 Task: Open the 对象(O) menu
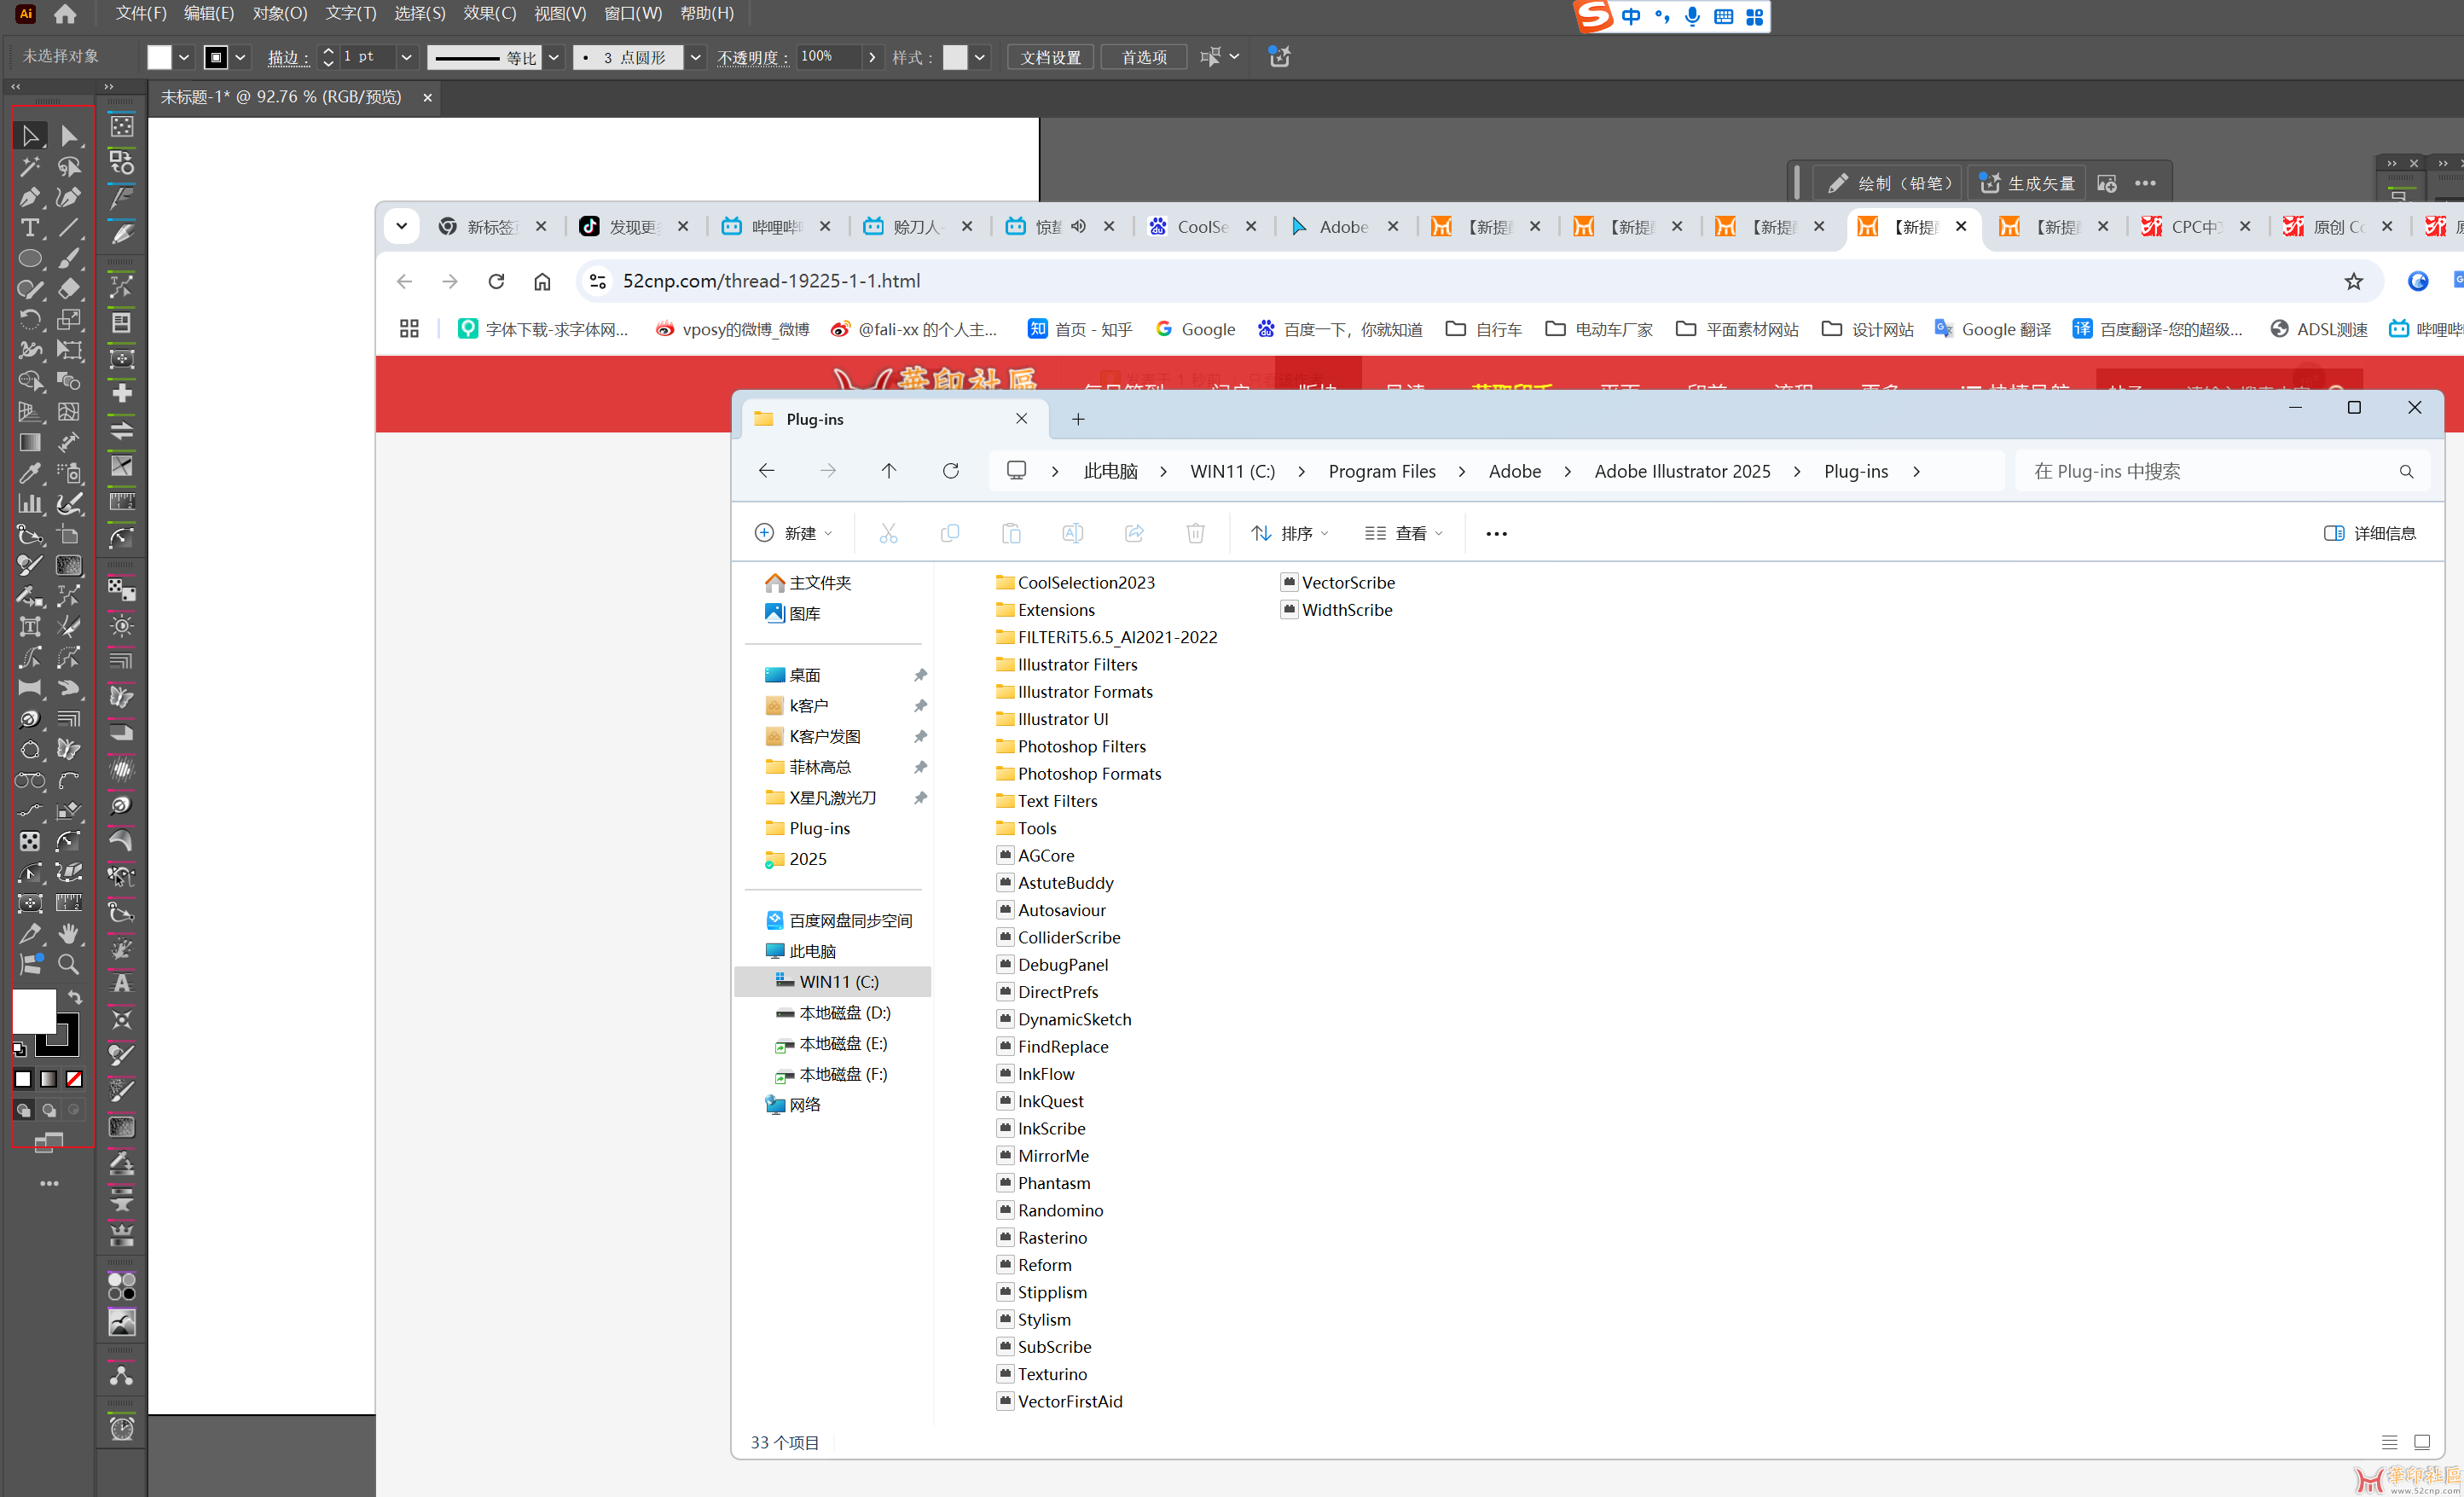(280, 13)
